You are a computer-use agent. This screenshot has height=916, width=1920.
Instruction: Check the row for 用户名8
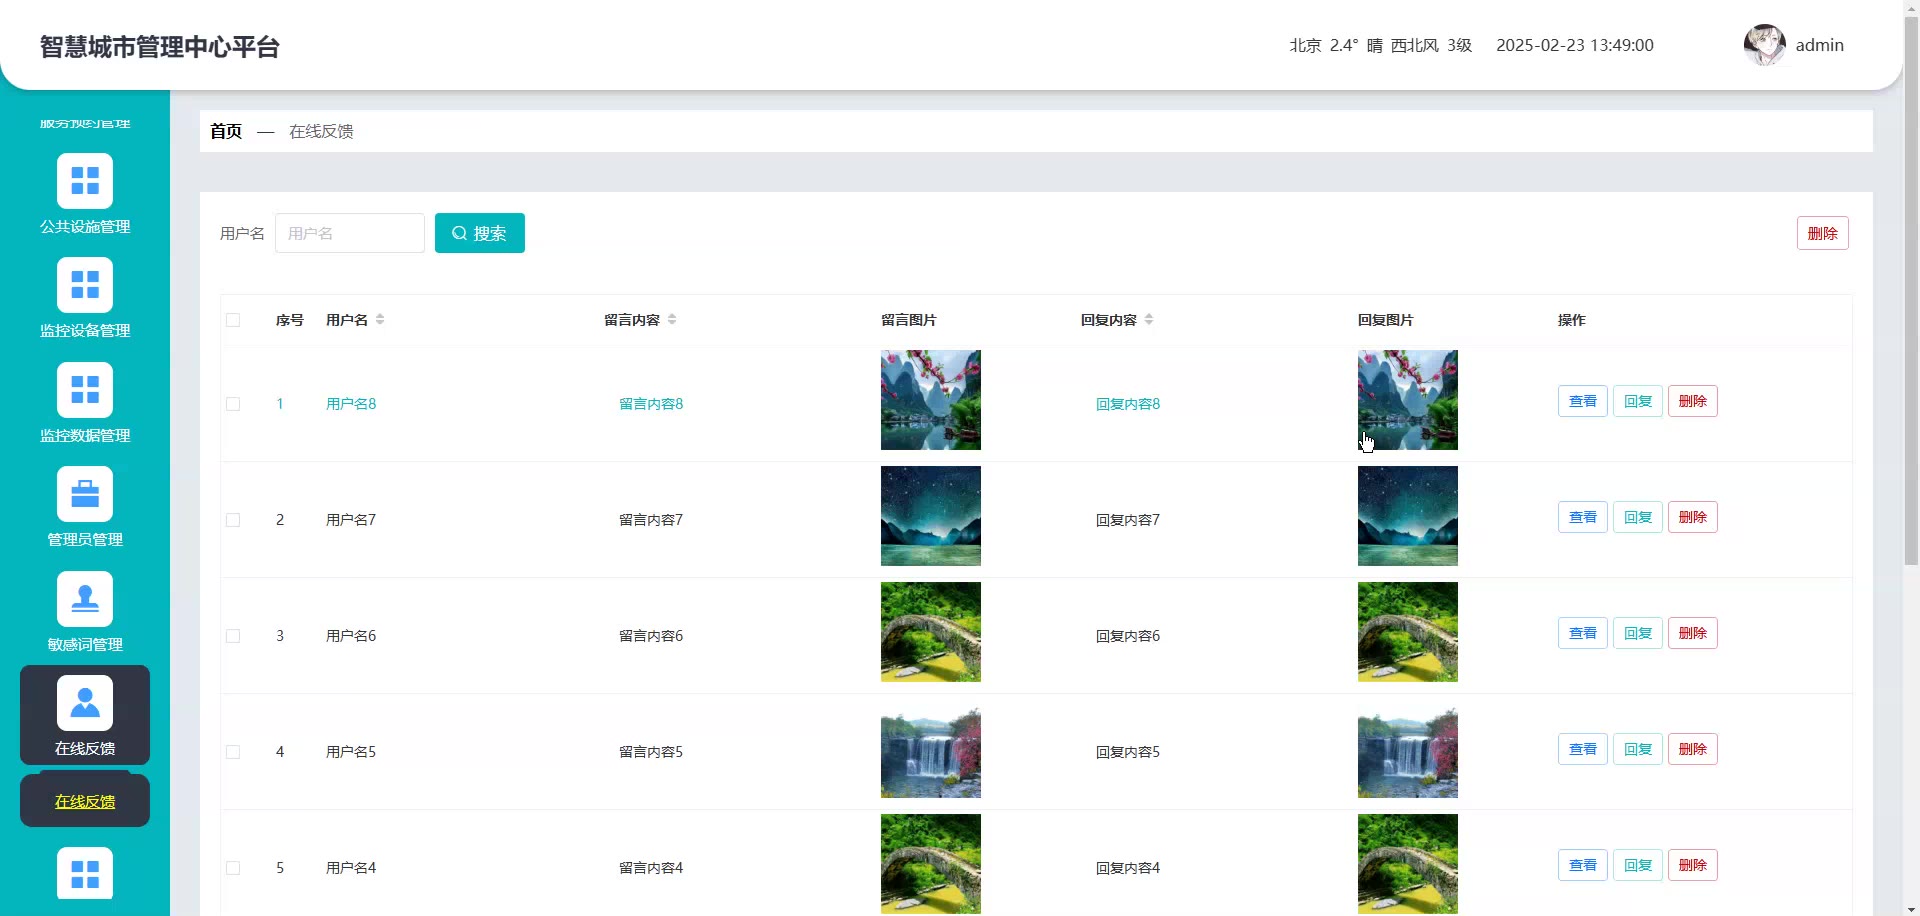pyautogui.click(x=233, y=404)
